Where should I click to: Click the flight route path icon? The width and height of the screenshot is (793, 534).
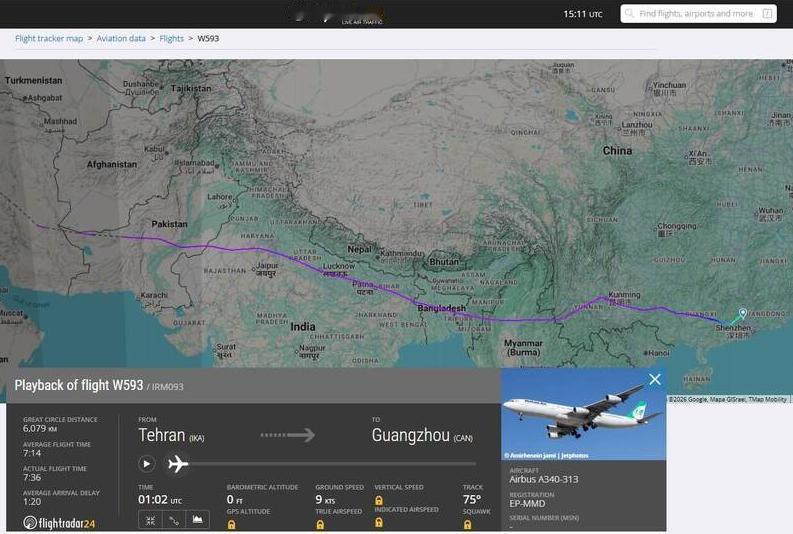click(x=174, y=520)
